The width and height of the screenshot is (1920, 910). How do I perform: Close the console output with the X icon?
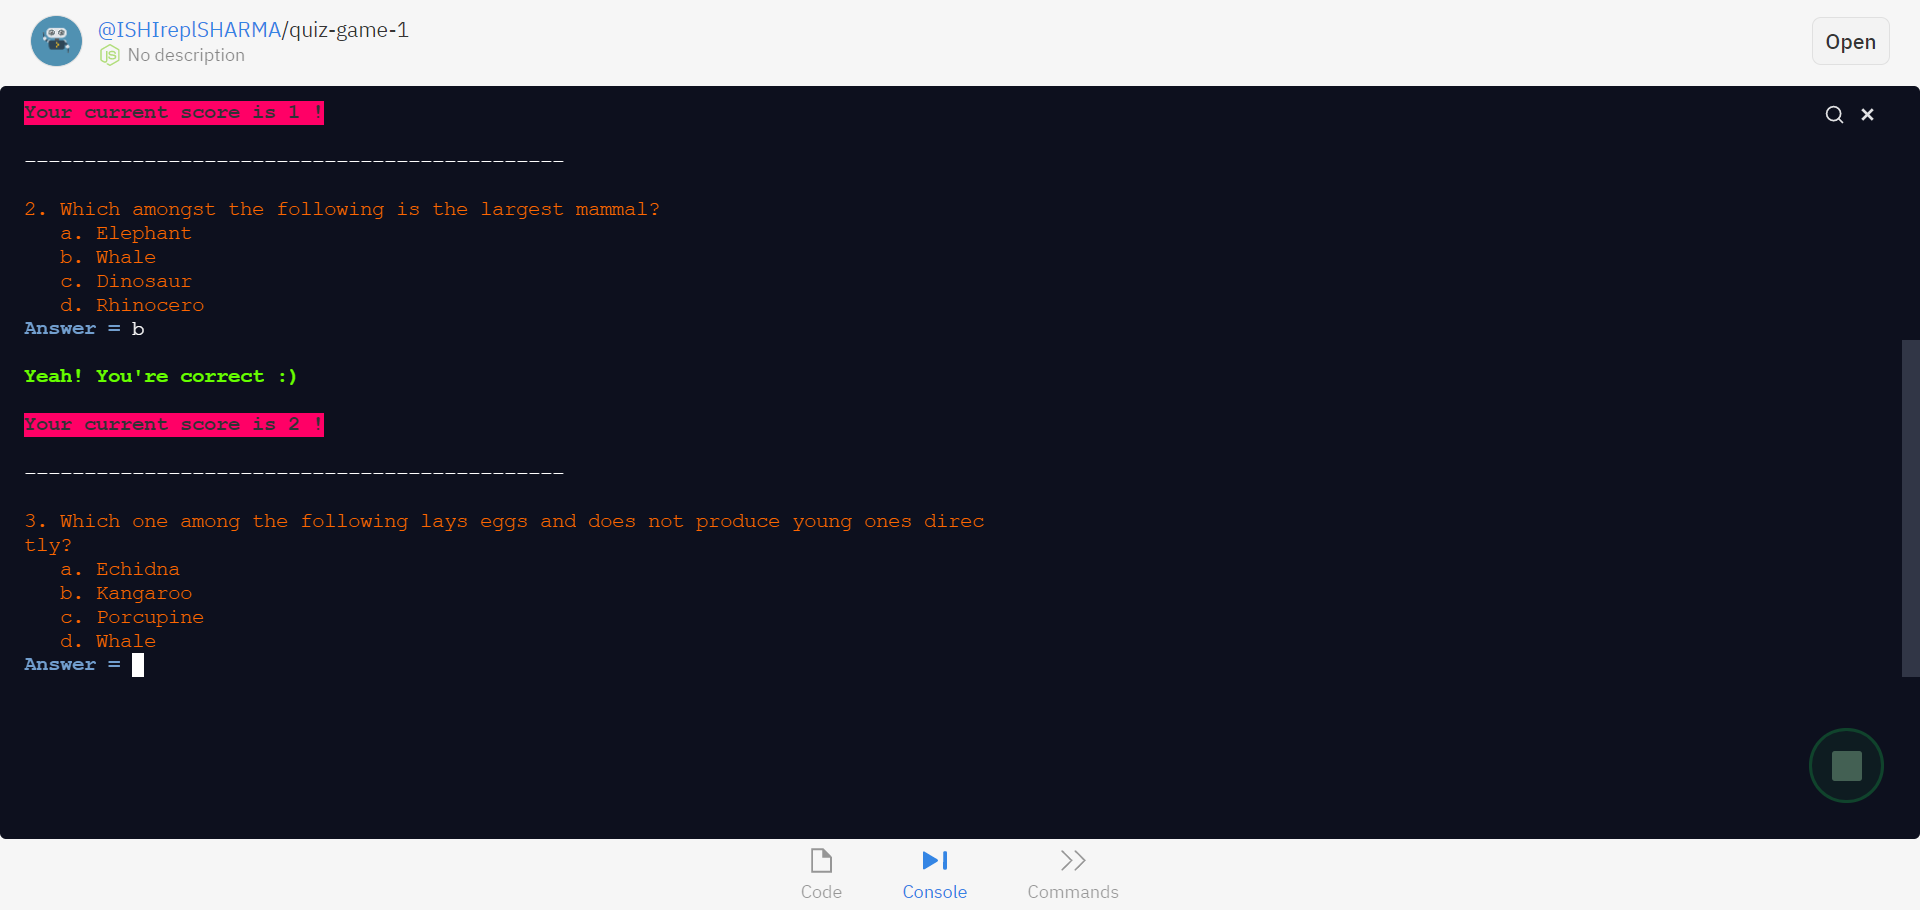(1868, 114)
